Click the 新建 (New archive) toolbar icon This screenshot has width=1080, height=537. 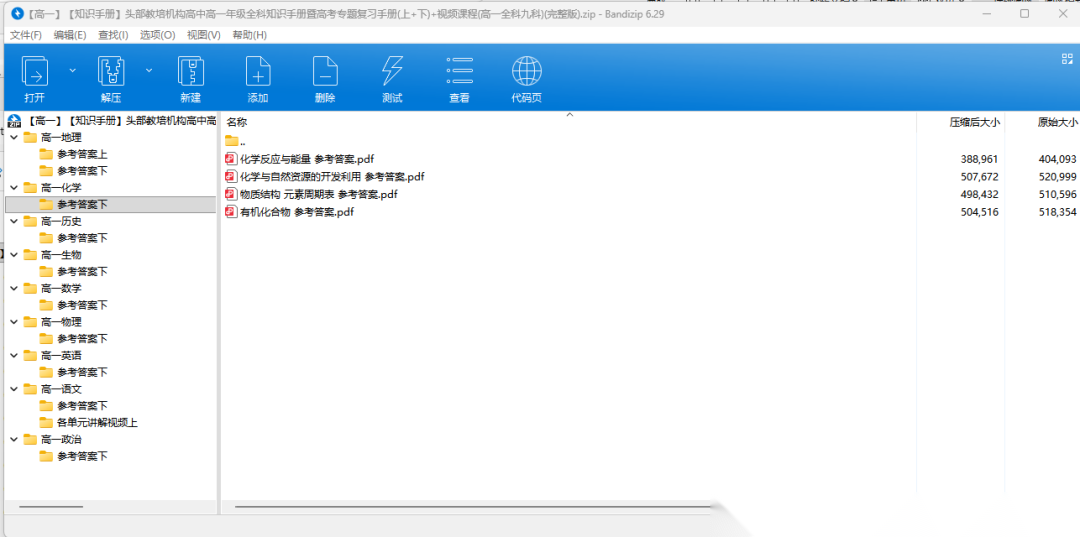tap(190, 73)
